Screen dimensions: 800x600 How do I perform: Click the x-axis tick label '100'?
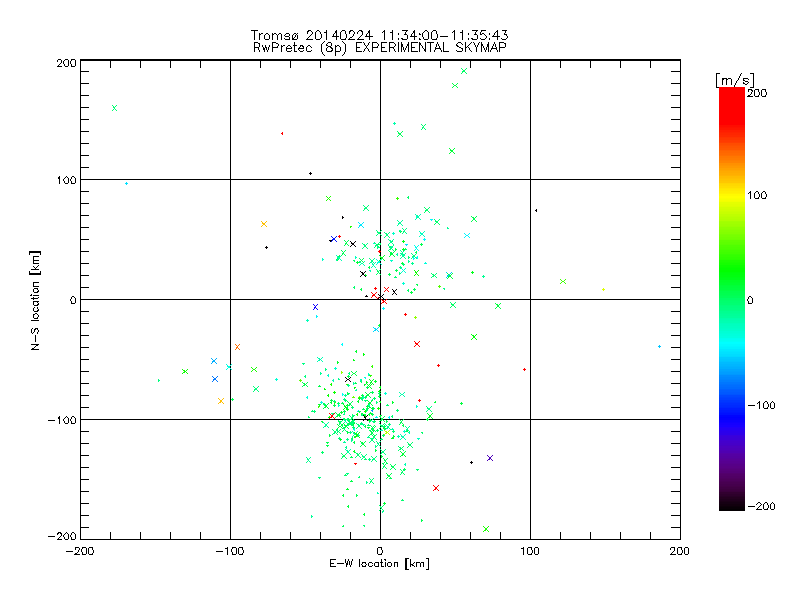tap(530, 551)
